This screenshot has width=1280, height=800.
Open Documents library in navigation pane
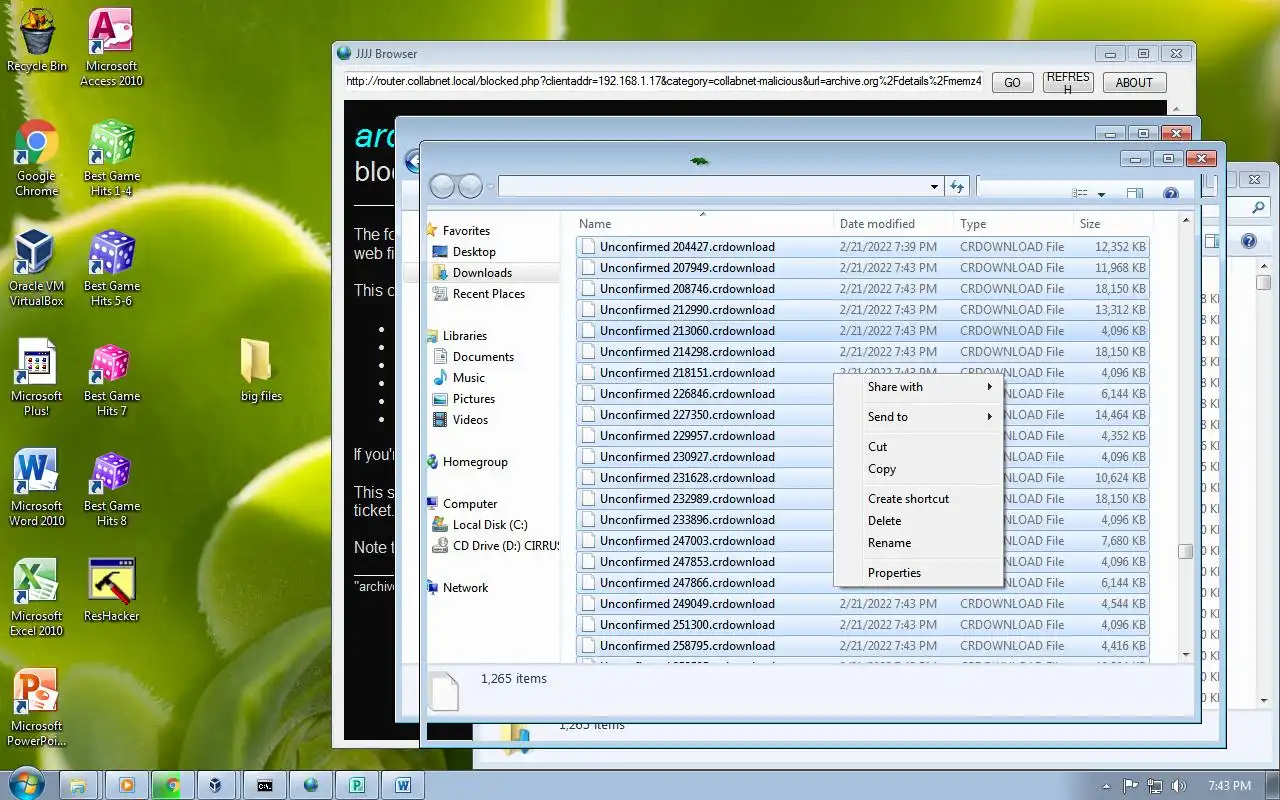483,357
